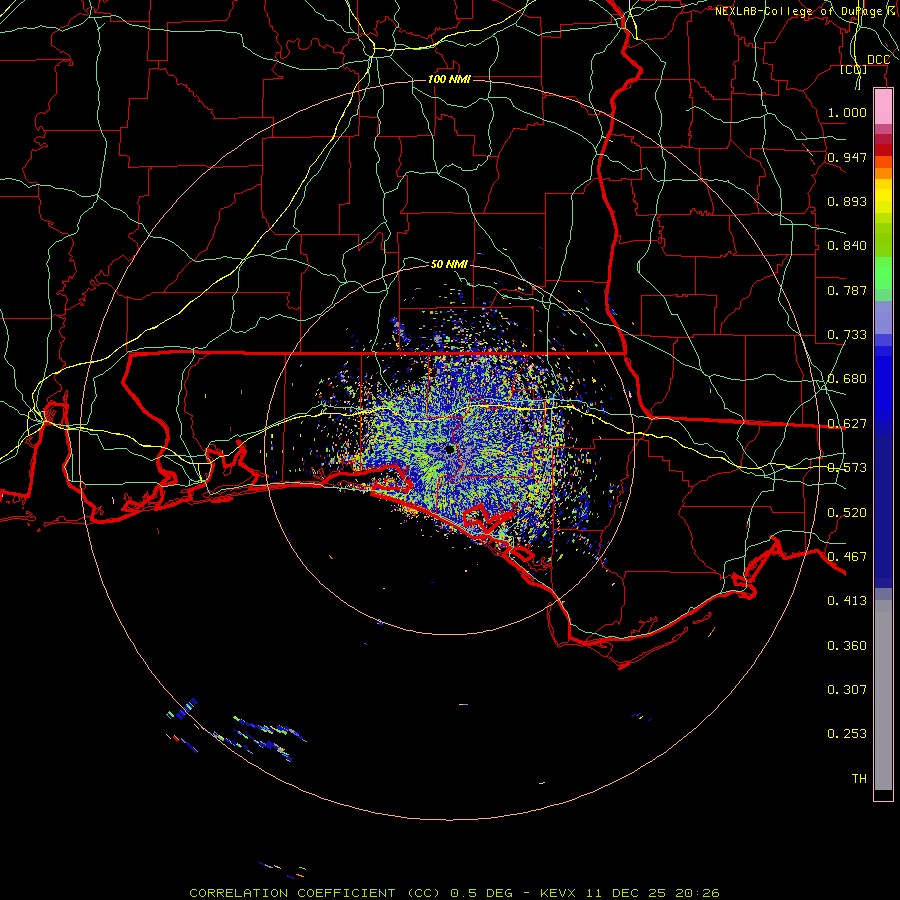This screenshot has height=900, width=900.
Task: Click the 0.467 color scale value
Action: pyautogui.click(x=847, y=556)
